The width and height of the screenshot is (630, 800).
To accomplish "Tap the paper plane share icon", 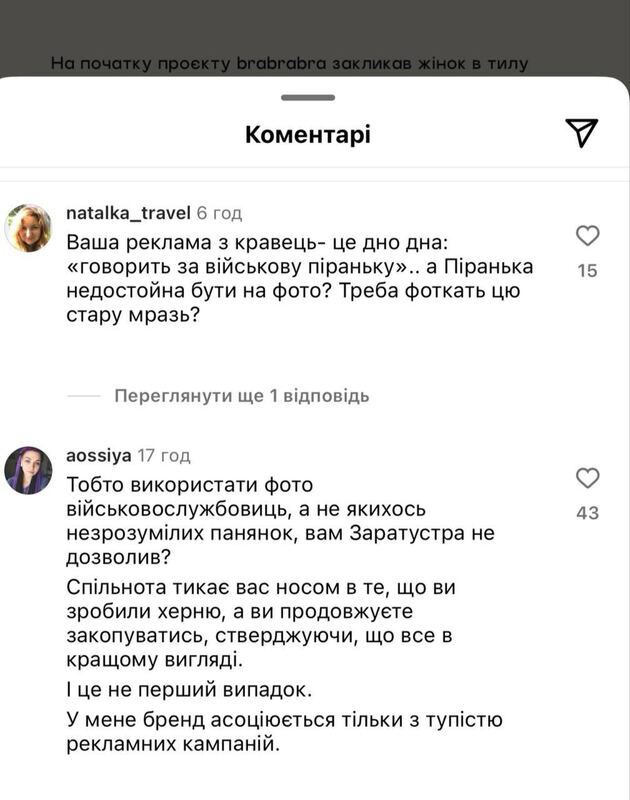I will (581, 132).
